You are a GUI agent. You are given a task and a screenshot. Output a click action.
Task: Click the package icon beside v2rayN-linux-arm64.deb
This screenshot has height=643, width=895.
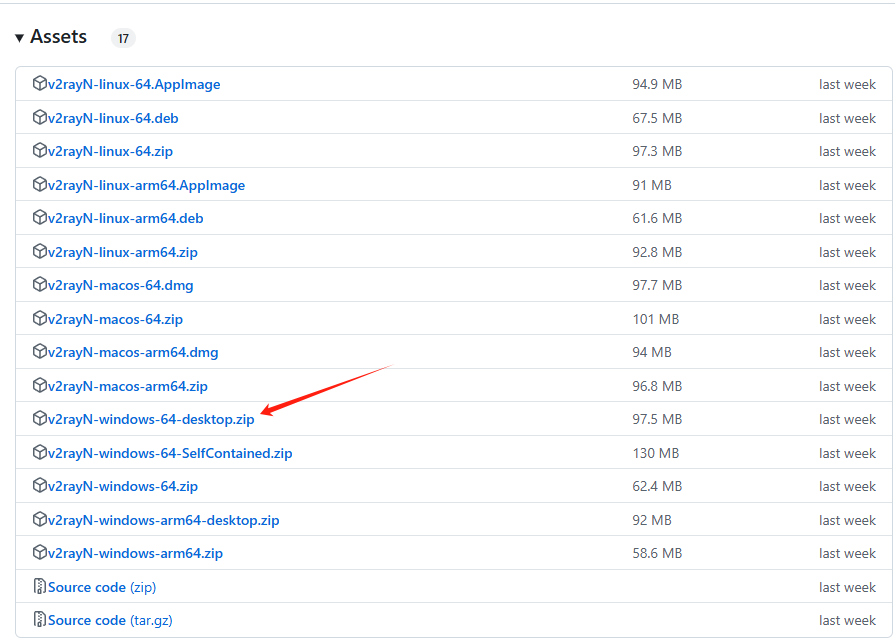coord(39,217)
